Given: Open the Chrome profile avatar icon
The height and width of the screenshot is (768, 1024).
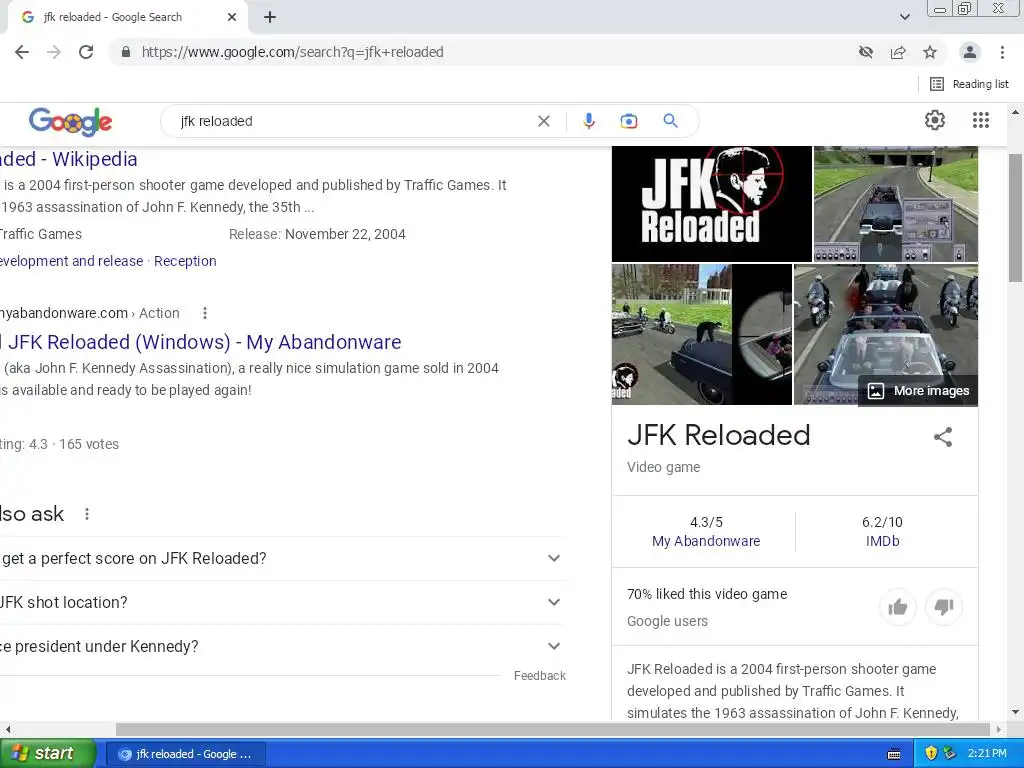Looking at the screenshot, I should (x=970, y=52).
